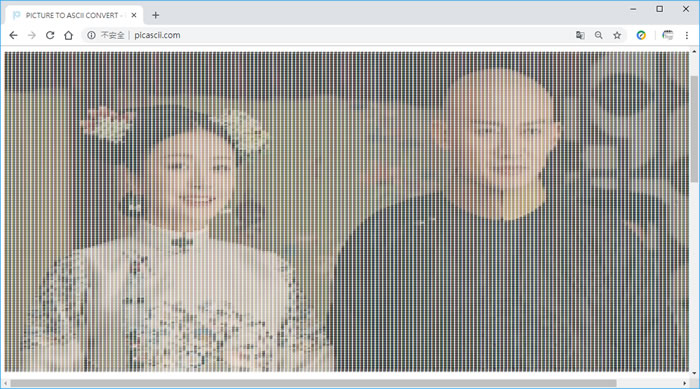Go back to the previous page
Image resolution: width=700 pixels, height=389 pixels.
click(13, 35)
